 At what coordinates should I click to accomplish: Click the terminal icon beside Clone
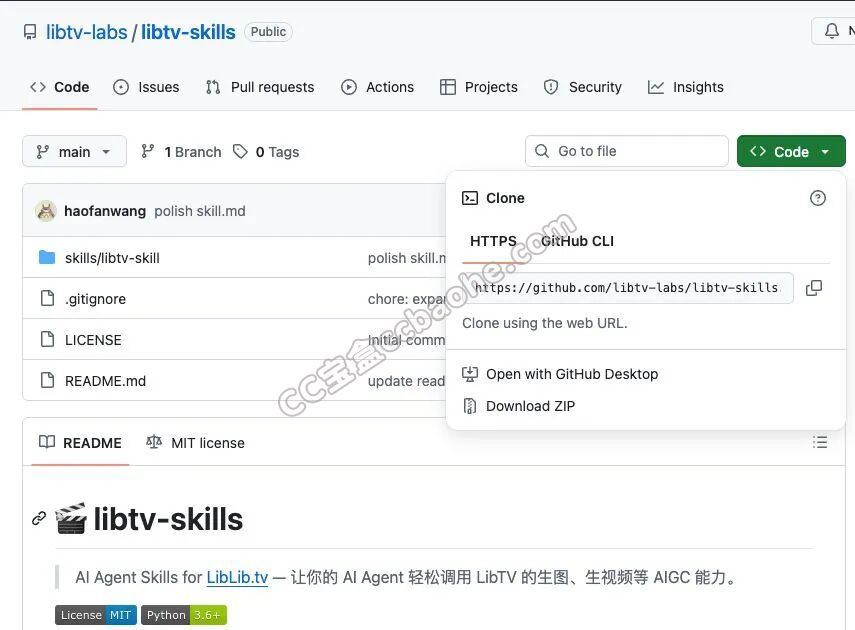[470, 198]
